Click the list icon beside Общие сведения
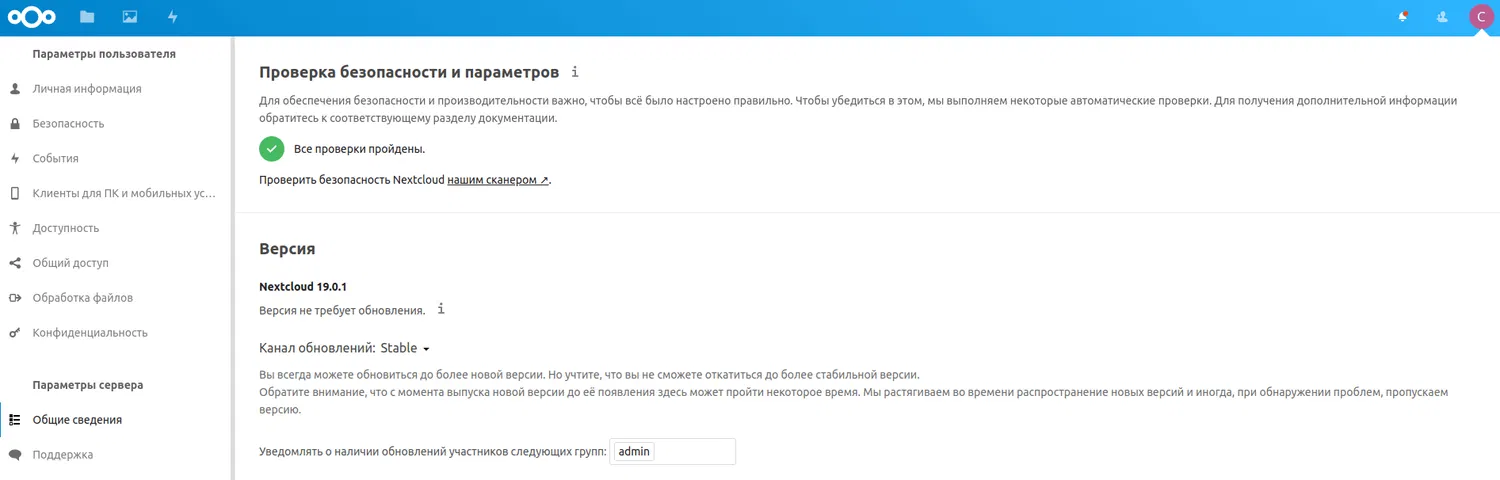Screen dimensions: 1500x480 pos(15,420)
